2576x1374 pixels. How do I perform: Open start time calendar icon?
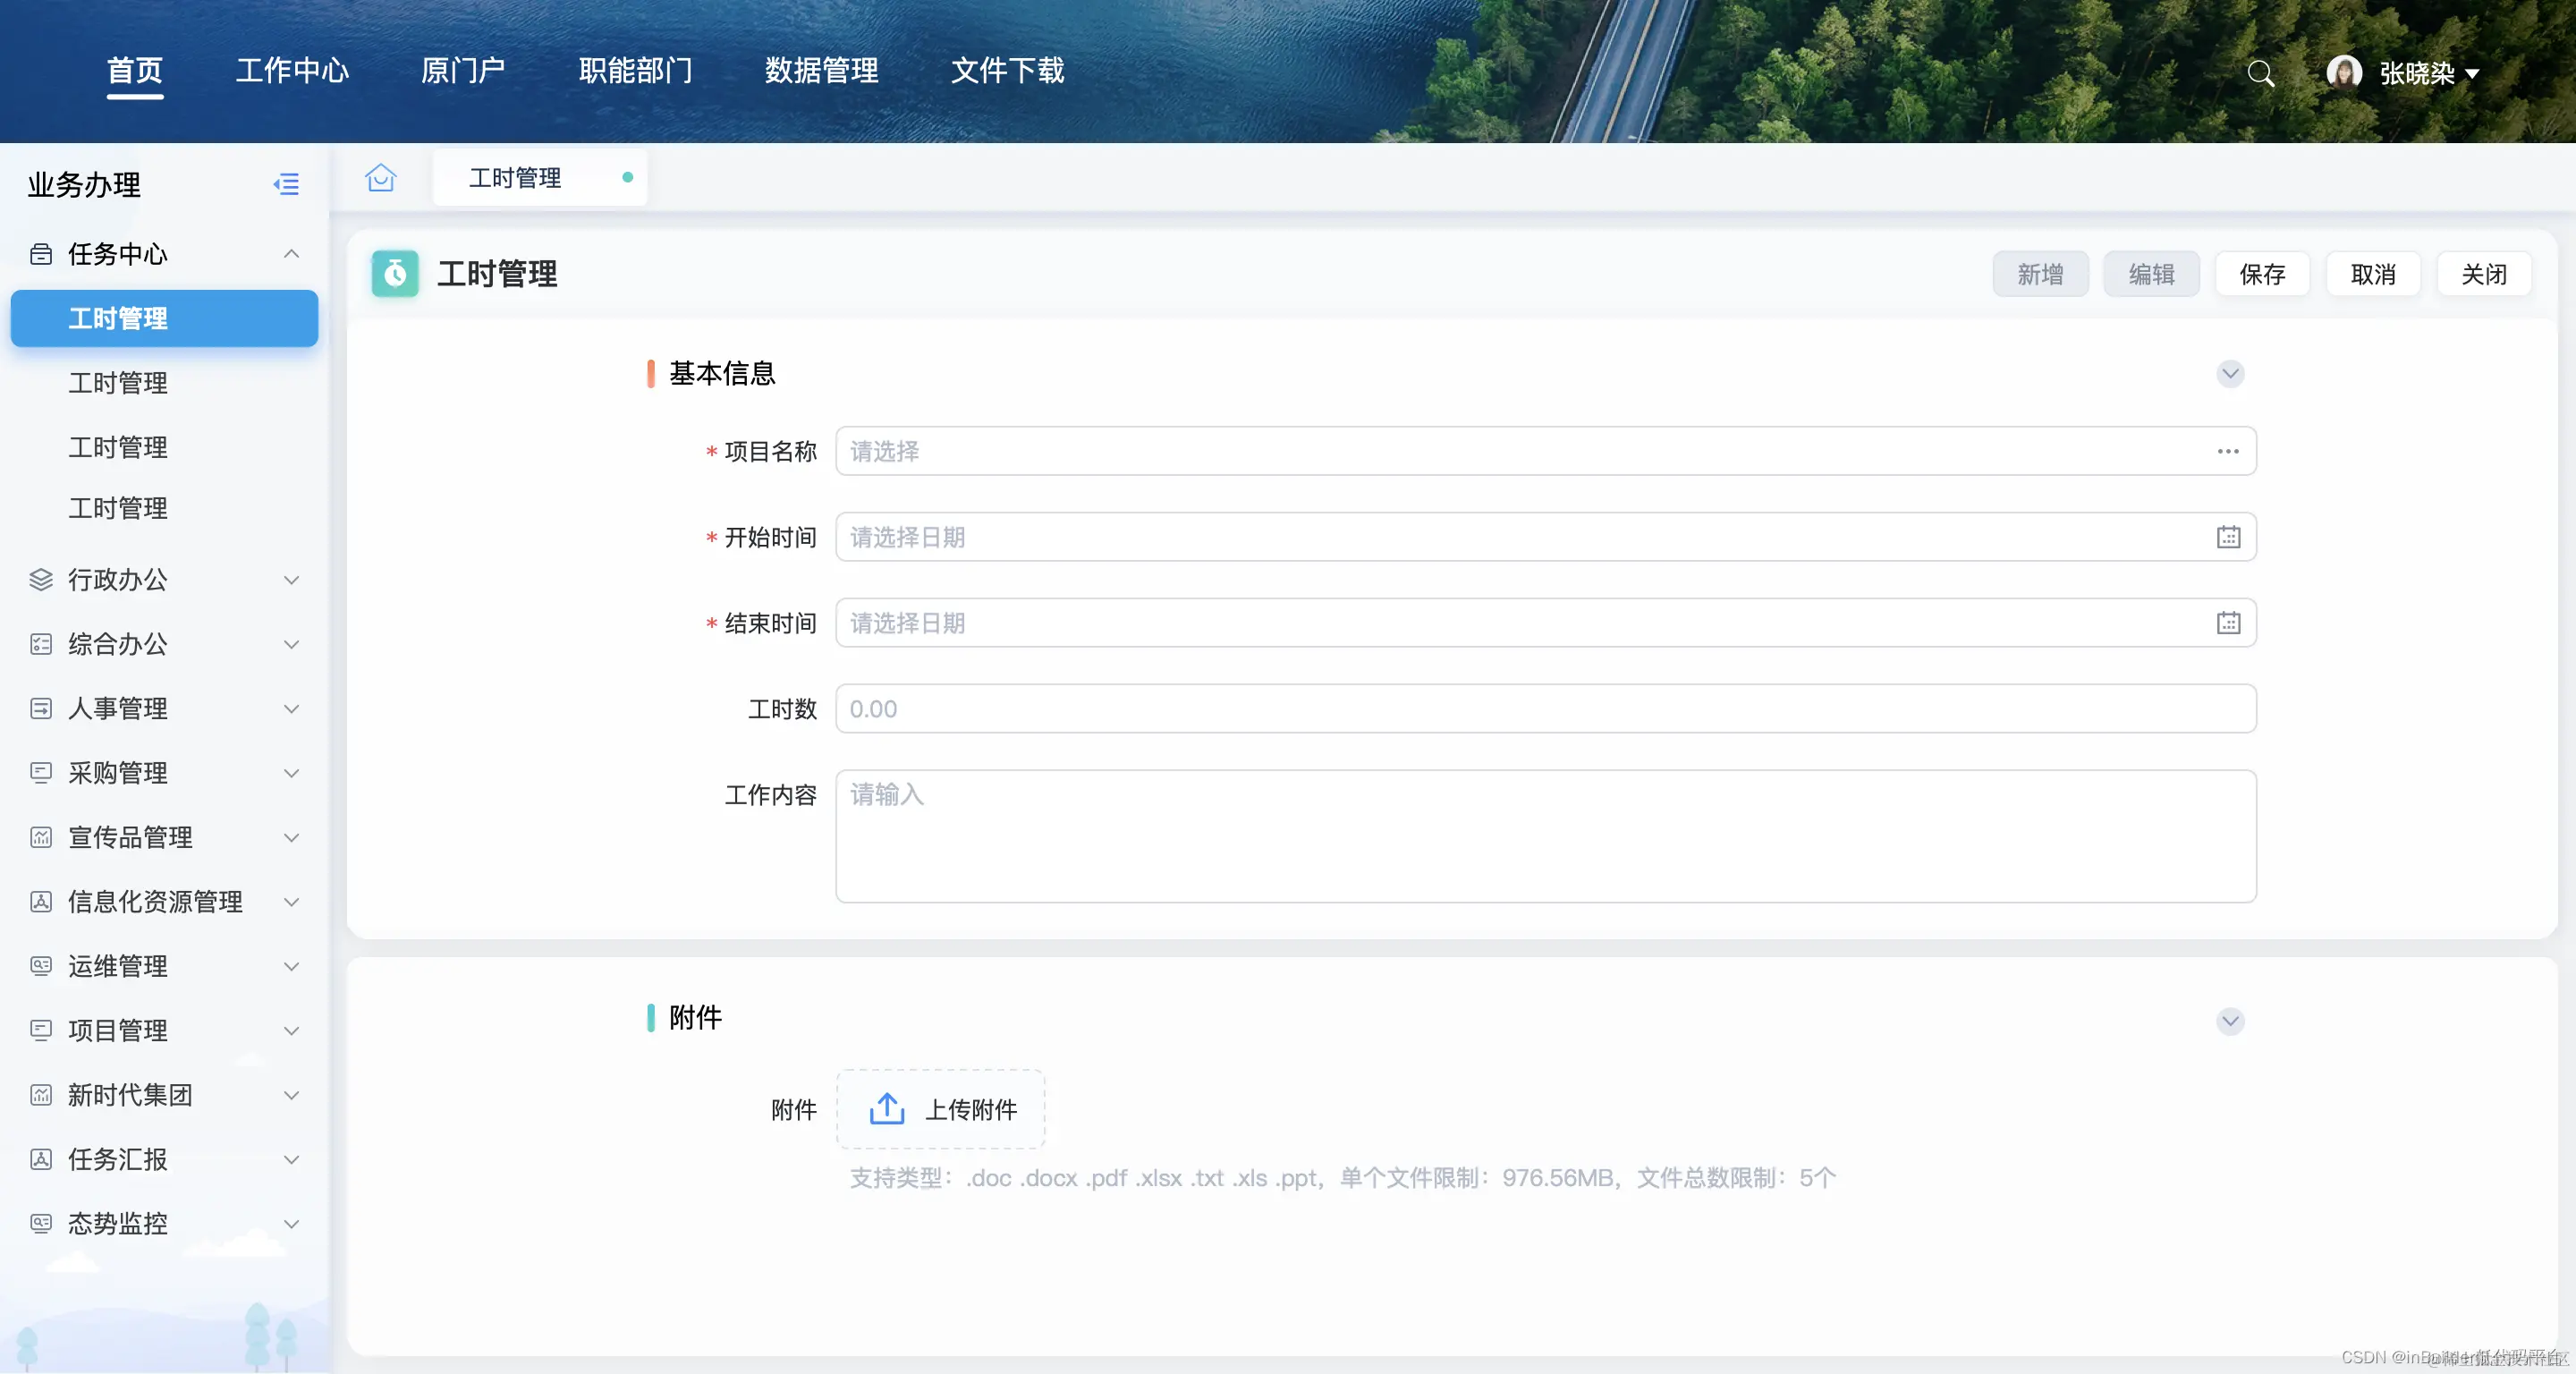[2228, 537]
